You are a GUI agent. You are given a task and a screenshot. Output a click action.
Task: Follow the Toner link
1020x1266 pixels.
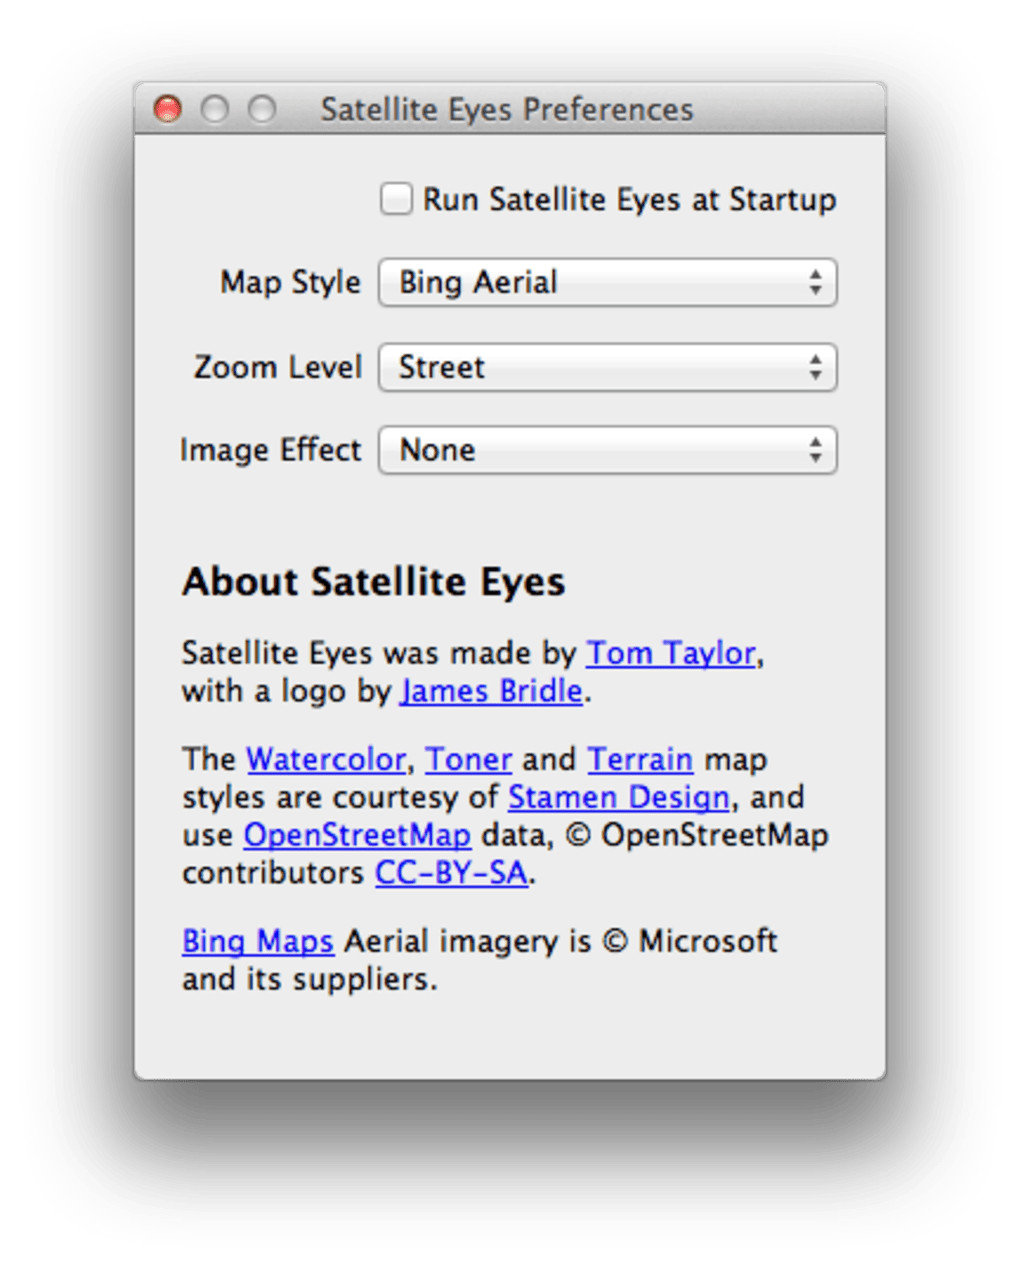coord(468,760)
